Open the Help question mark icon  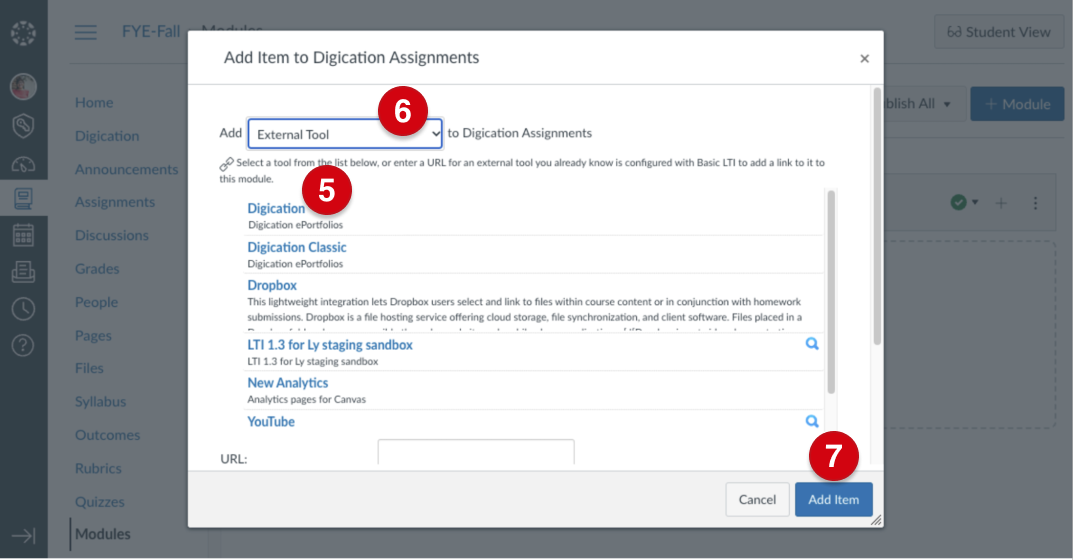pyautogui.click(x=23, y=346)
